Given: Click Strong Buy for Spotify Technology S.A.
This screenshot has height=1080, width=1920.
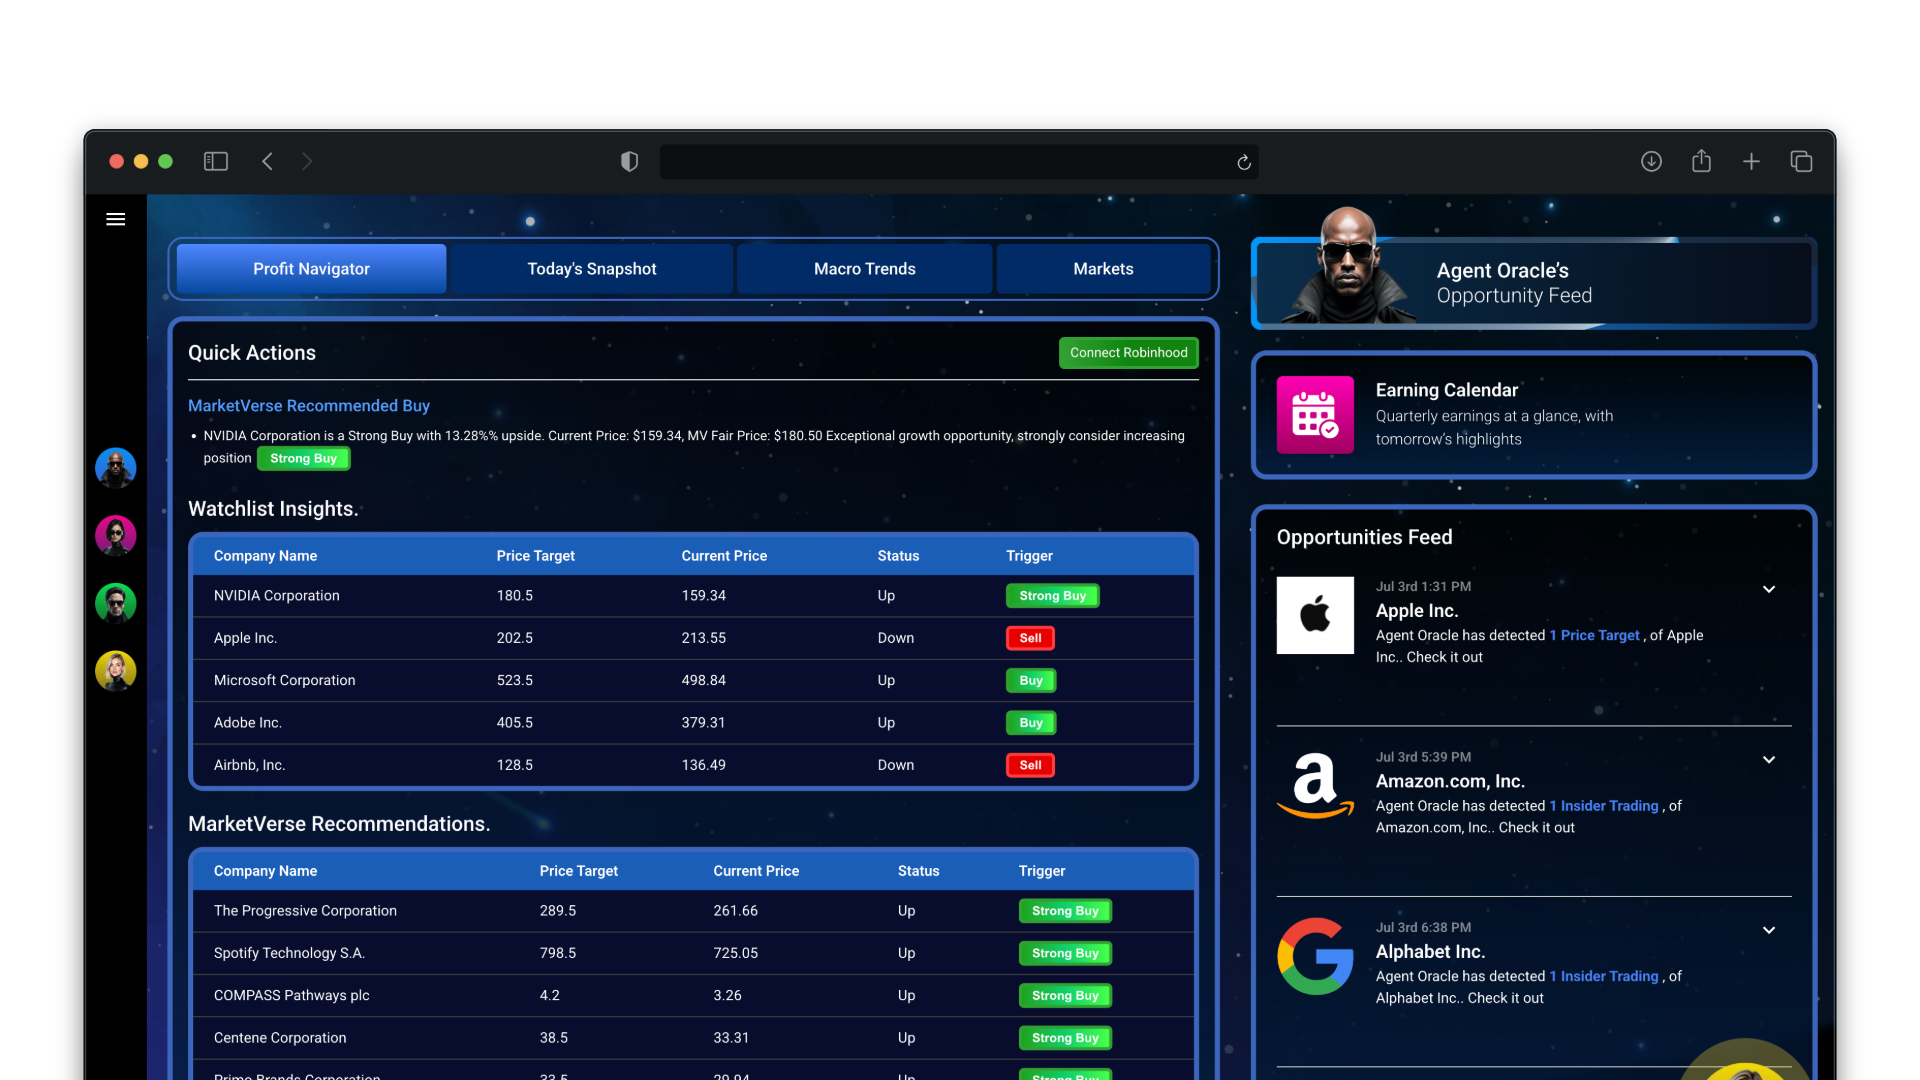Looking at the screenshot, I should [x=1065, y=953].
